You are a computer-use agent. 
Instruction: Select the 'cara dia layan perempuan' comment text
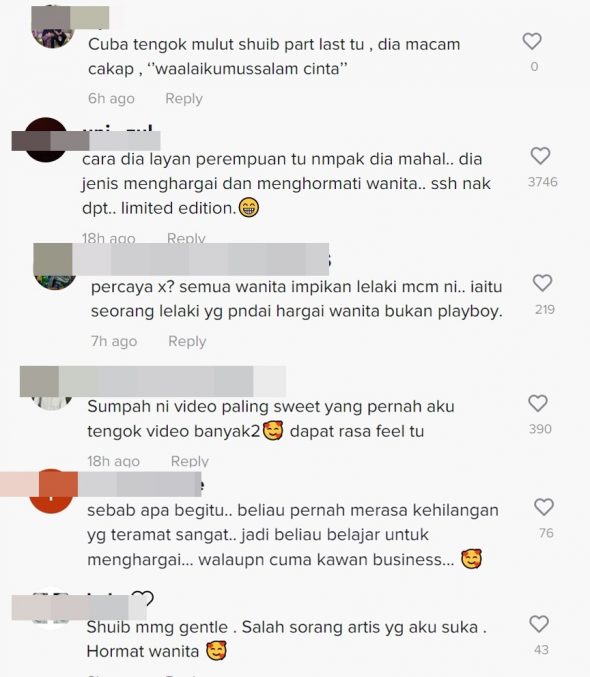click(x=286, y=183)
